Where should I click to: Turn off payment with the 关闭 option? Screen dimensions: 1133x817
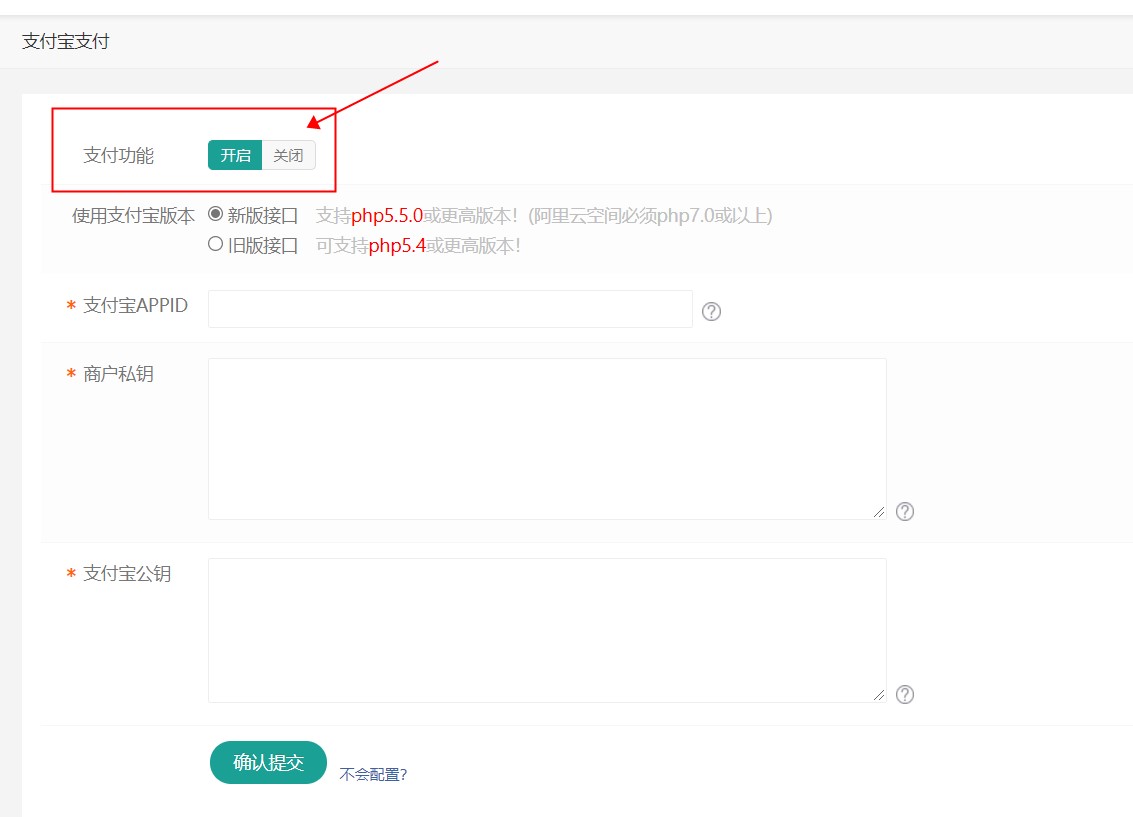[x=288, y=155]
